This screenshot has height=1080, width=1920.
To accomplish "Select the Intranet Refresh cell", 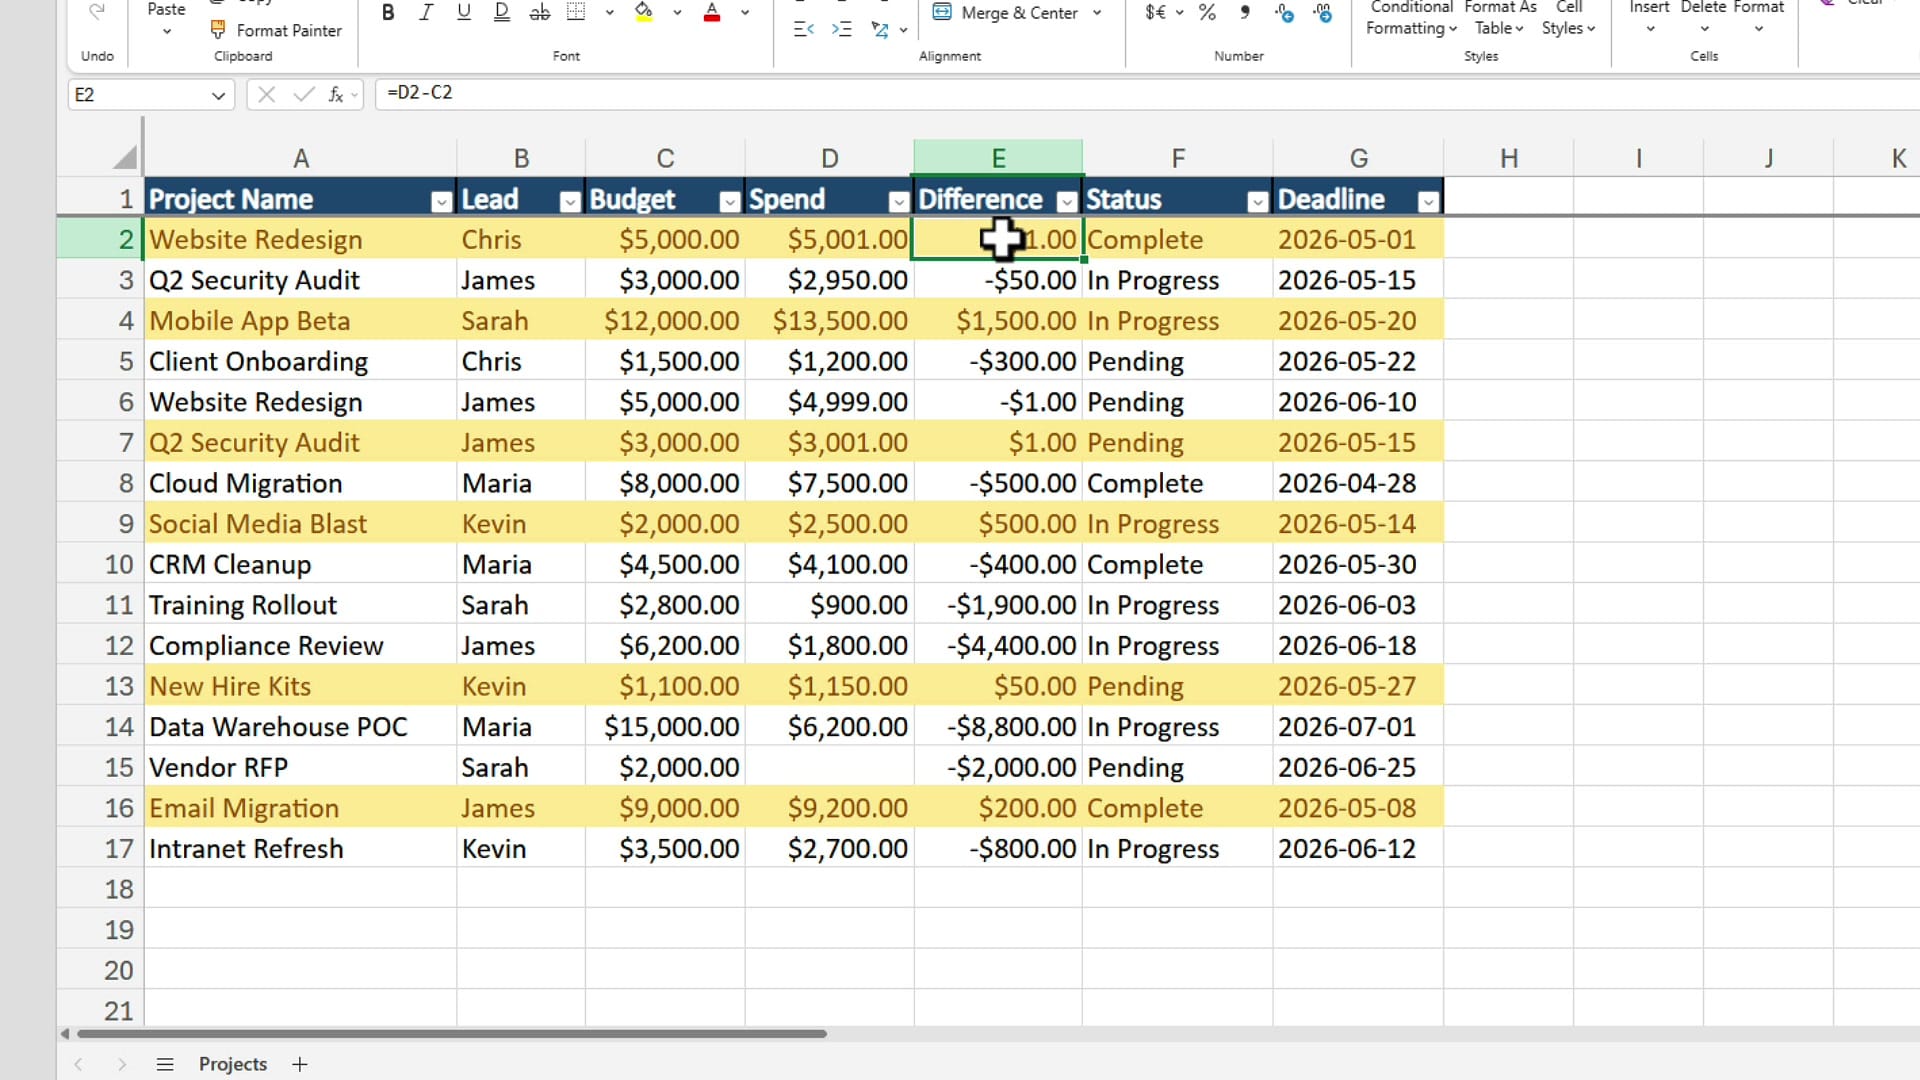I will click(x=301, y=849).
